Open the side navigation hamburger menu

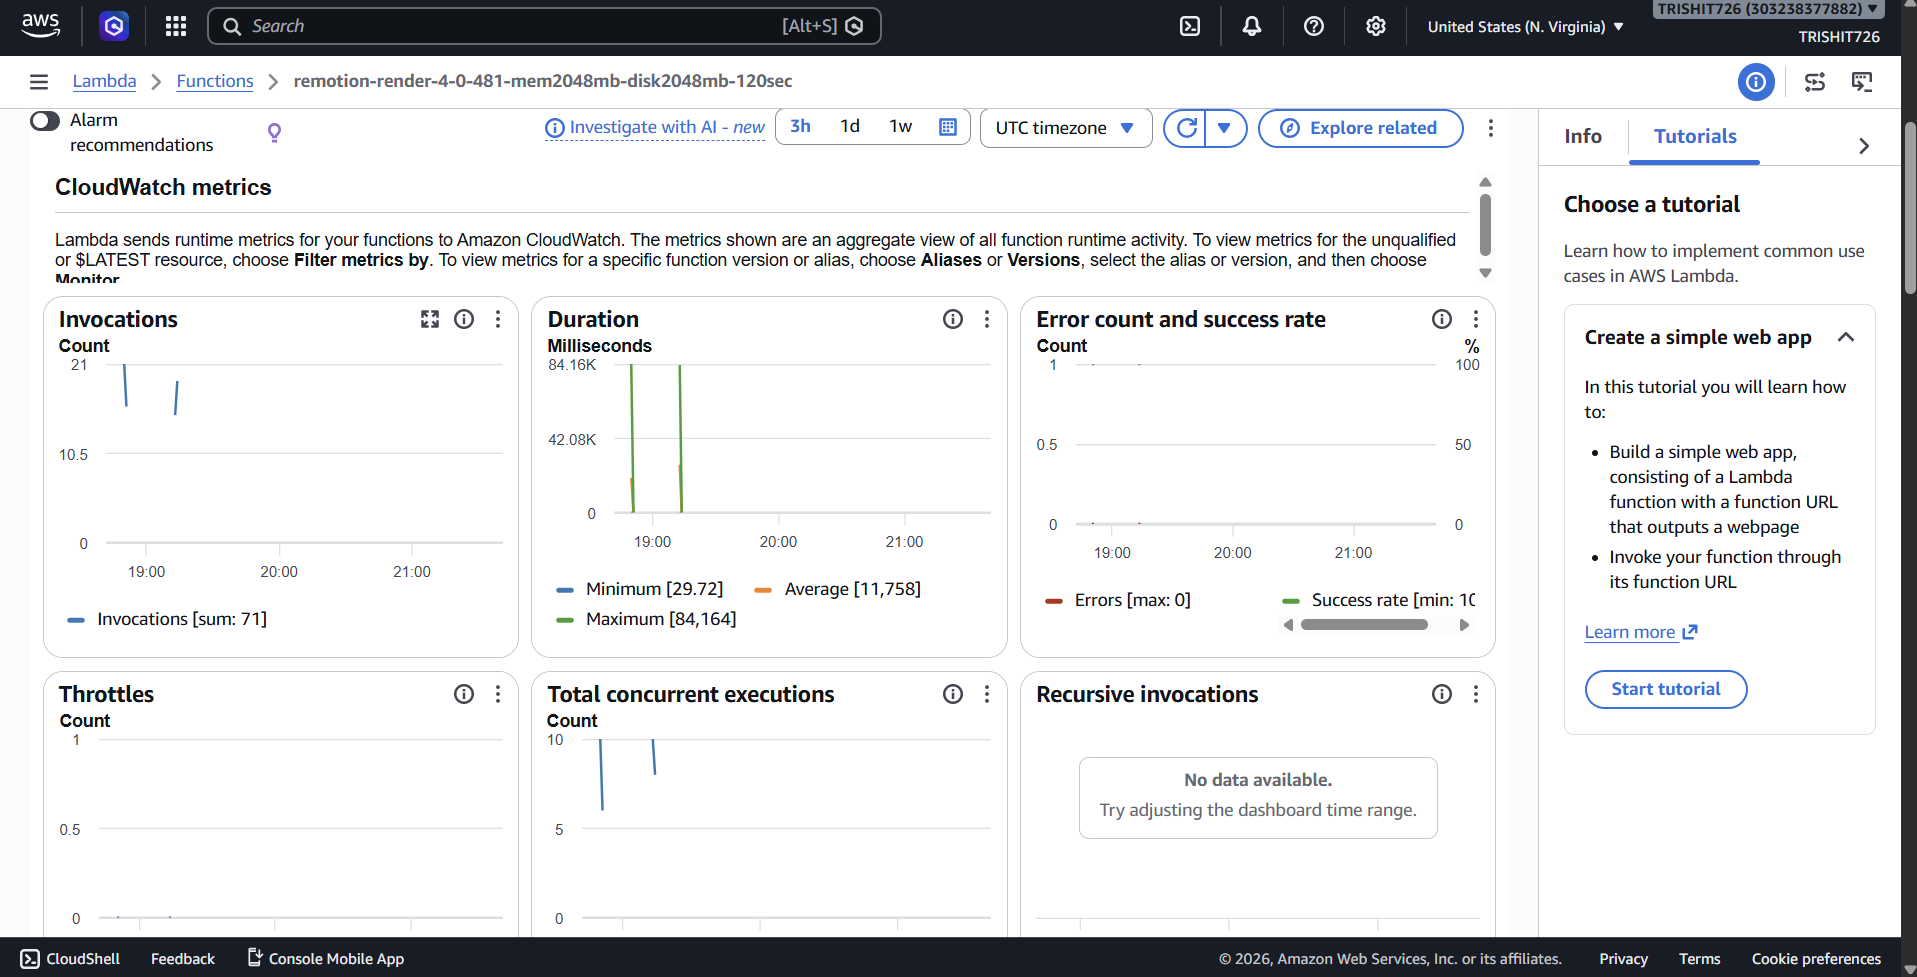[x=39, y=82]
